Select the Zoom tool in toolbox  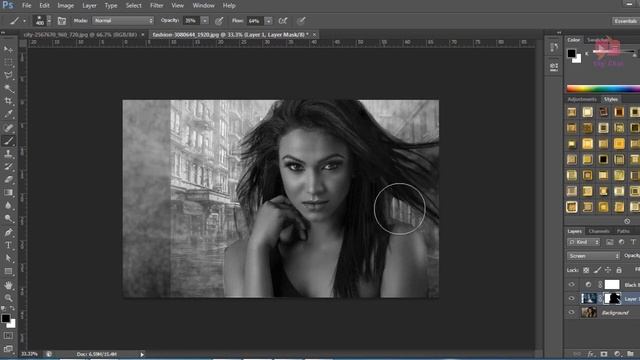tap(8, 298)
